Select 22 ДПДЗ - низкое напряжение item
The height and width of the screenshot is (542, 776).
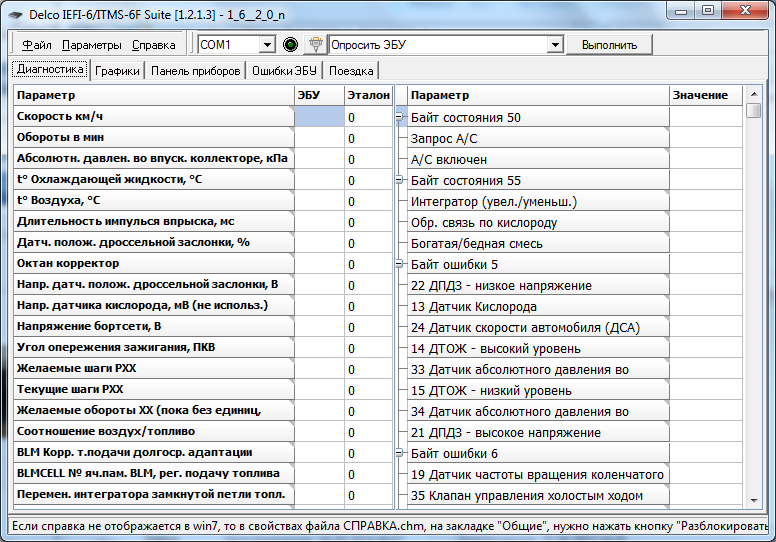point(538,286)
